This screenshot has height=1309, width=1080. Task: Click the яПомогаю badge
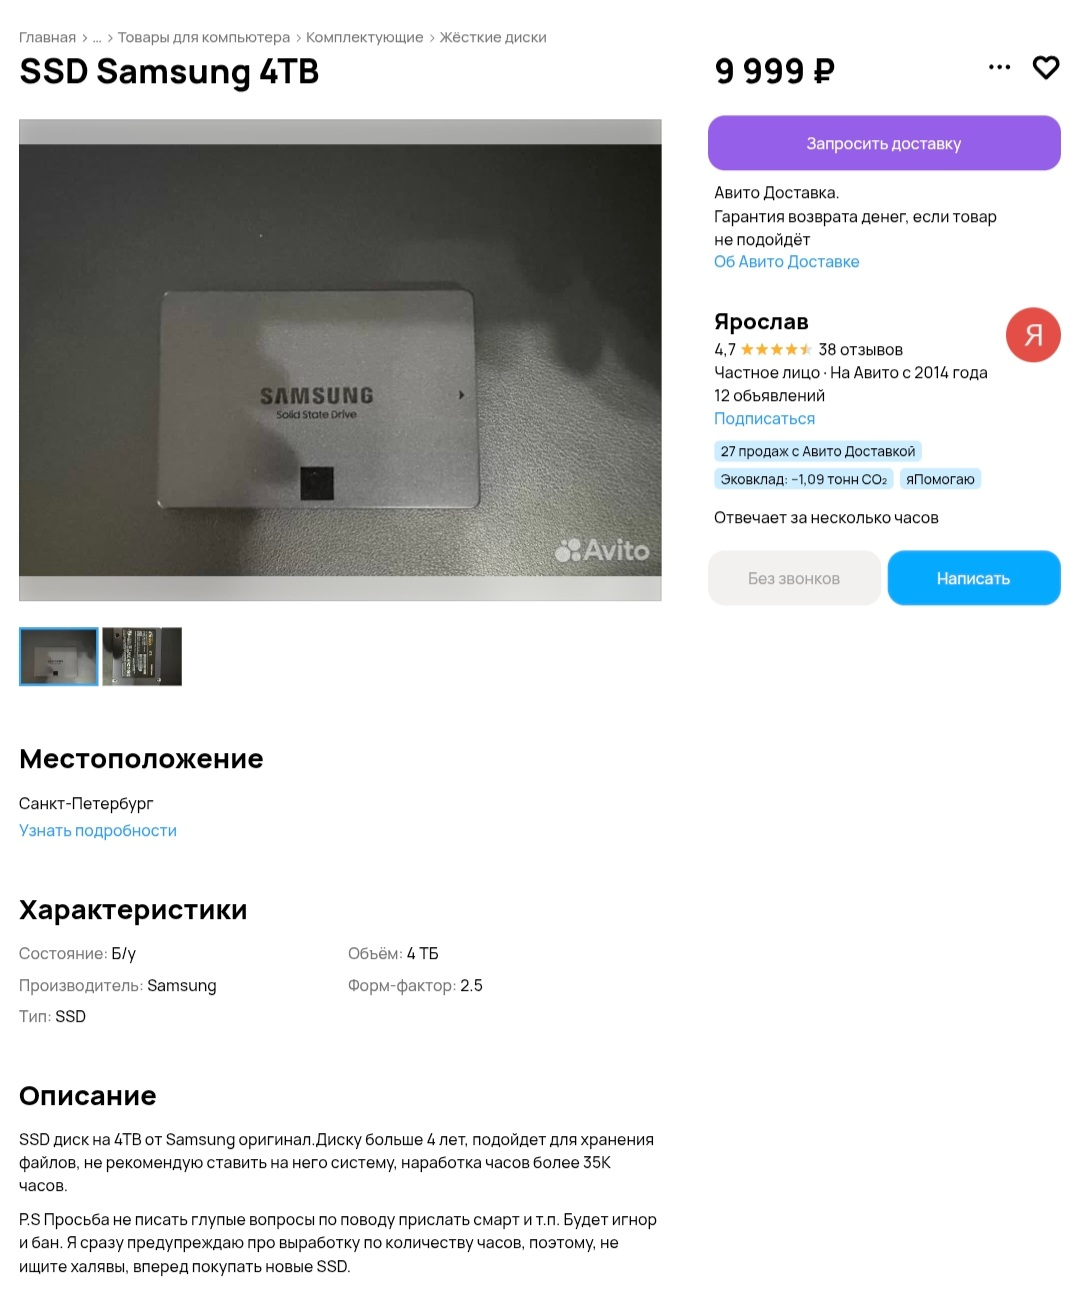click(x=940, y=479)
